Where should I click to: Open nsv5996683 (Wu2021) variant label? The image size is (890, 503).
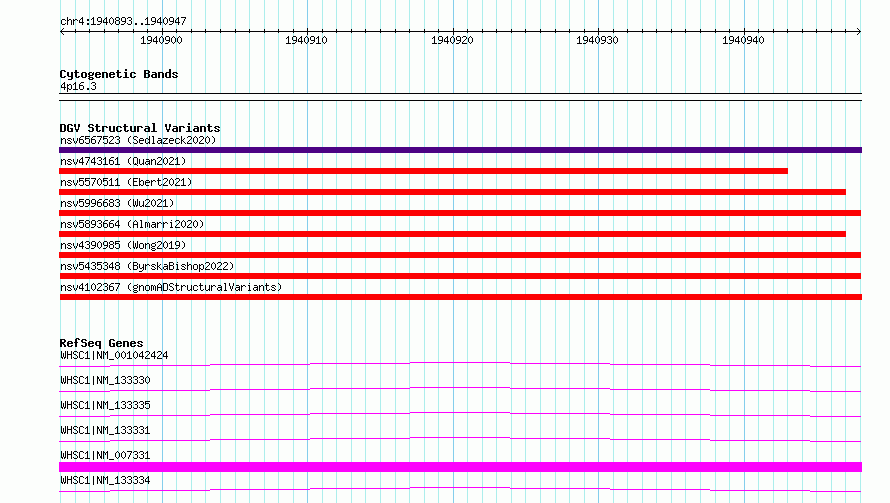117,203
